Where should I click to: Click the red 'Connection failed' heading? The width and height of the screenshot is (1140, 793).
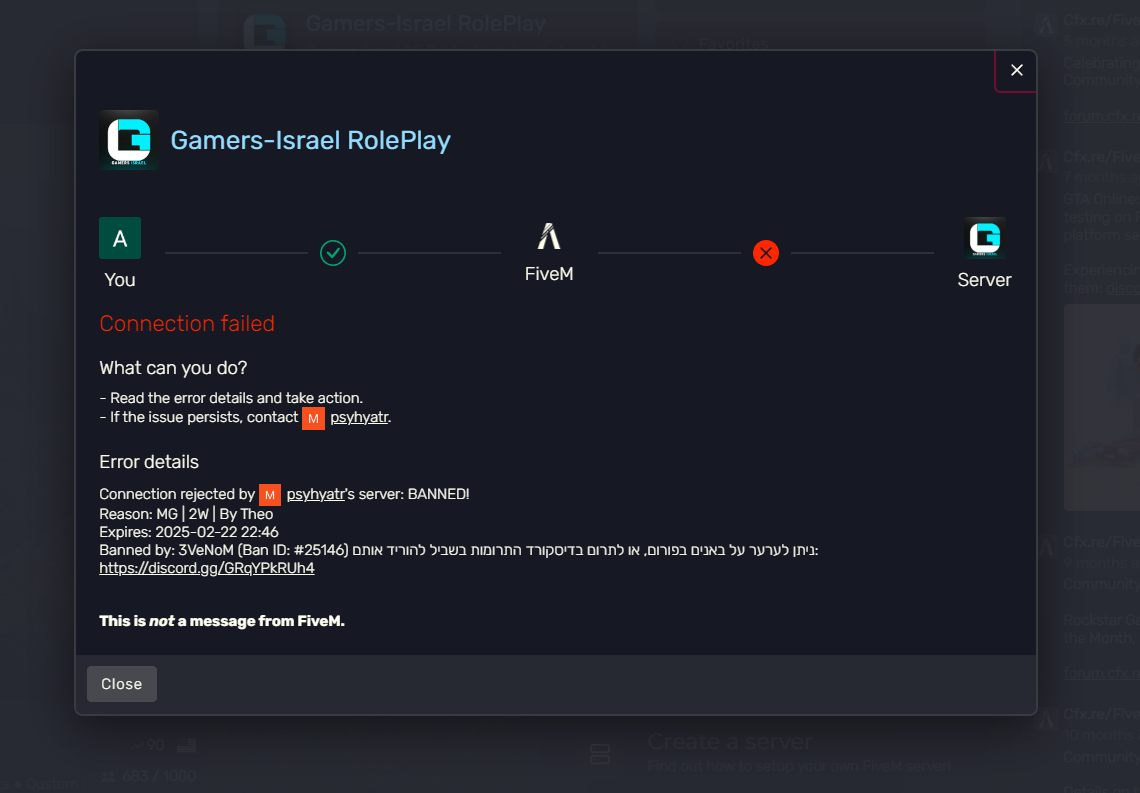pyautogui.click(x=187, y=324)
